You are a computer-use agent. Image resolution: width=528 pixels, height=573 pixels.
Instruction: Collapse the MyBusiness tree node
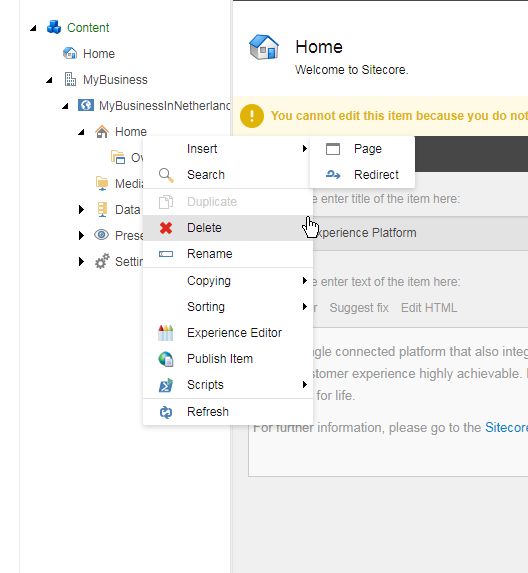(49, 80)
